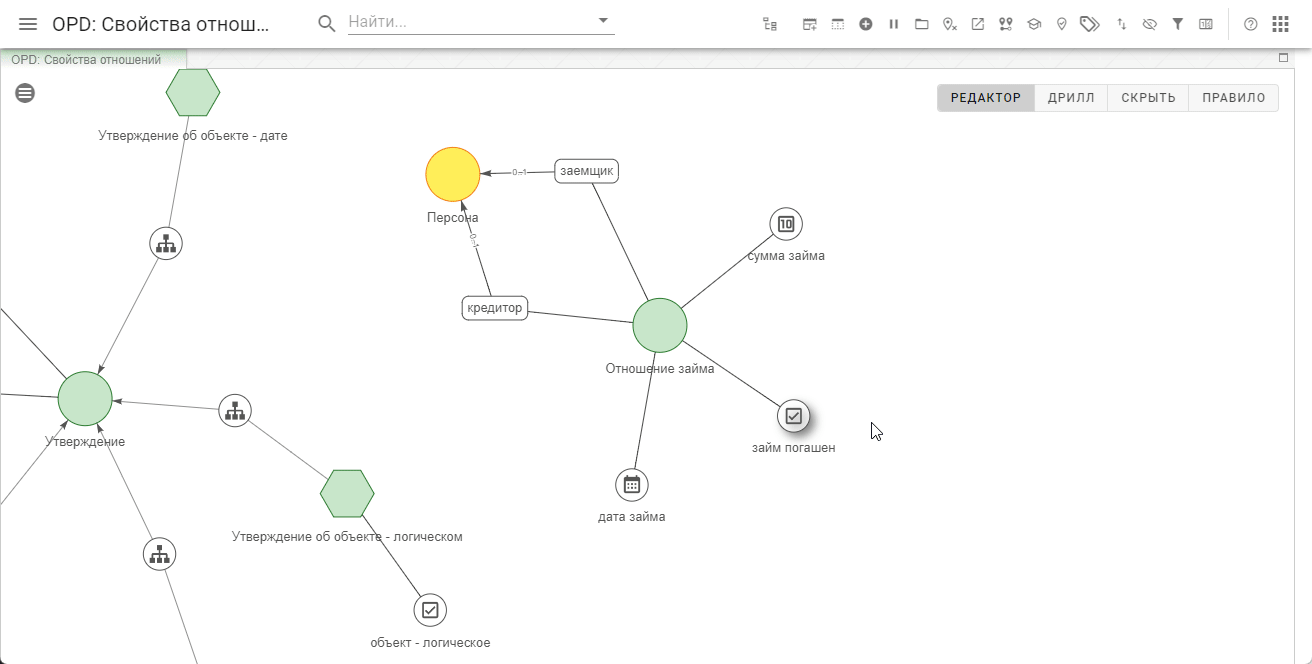Image resolution: width=1312 pixels, height=664 pixels.
Task: Open the hamburger main menu
Action: 28,24
